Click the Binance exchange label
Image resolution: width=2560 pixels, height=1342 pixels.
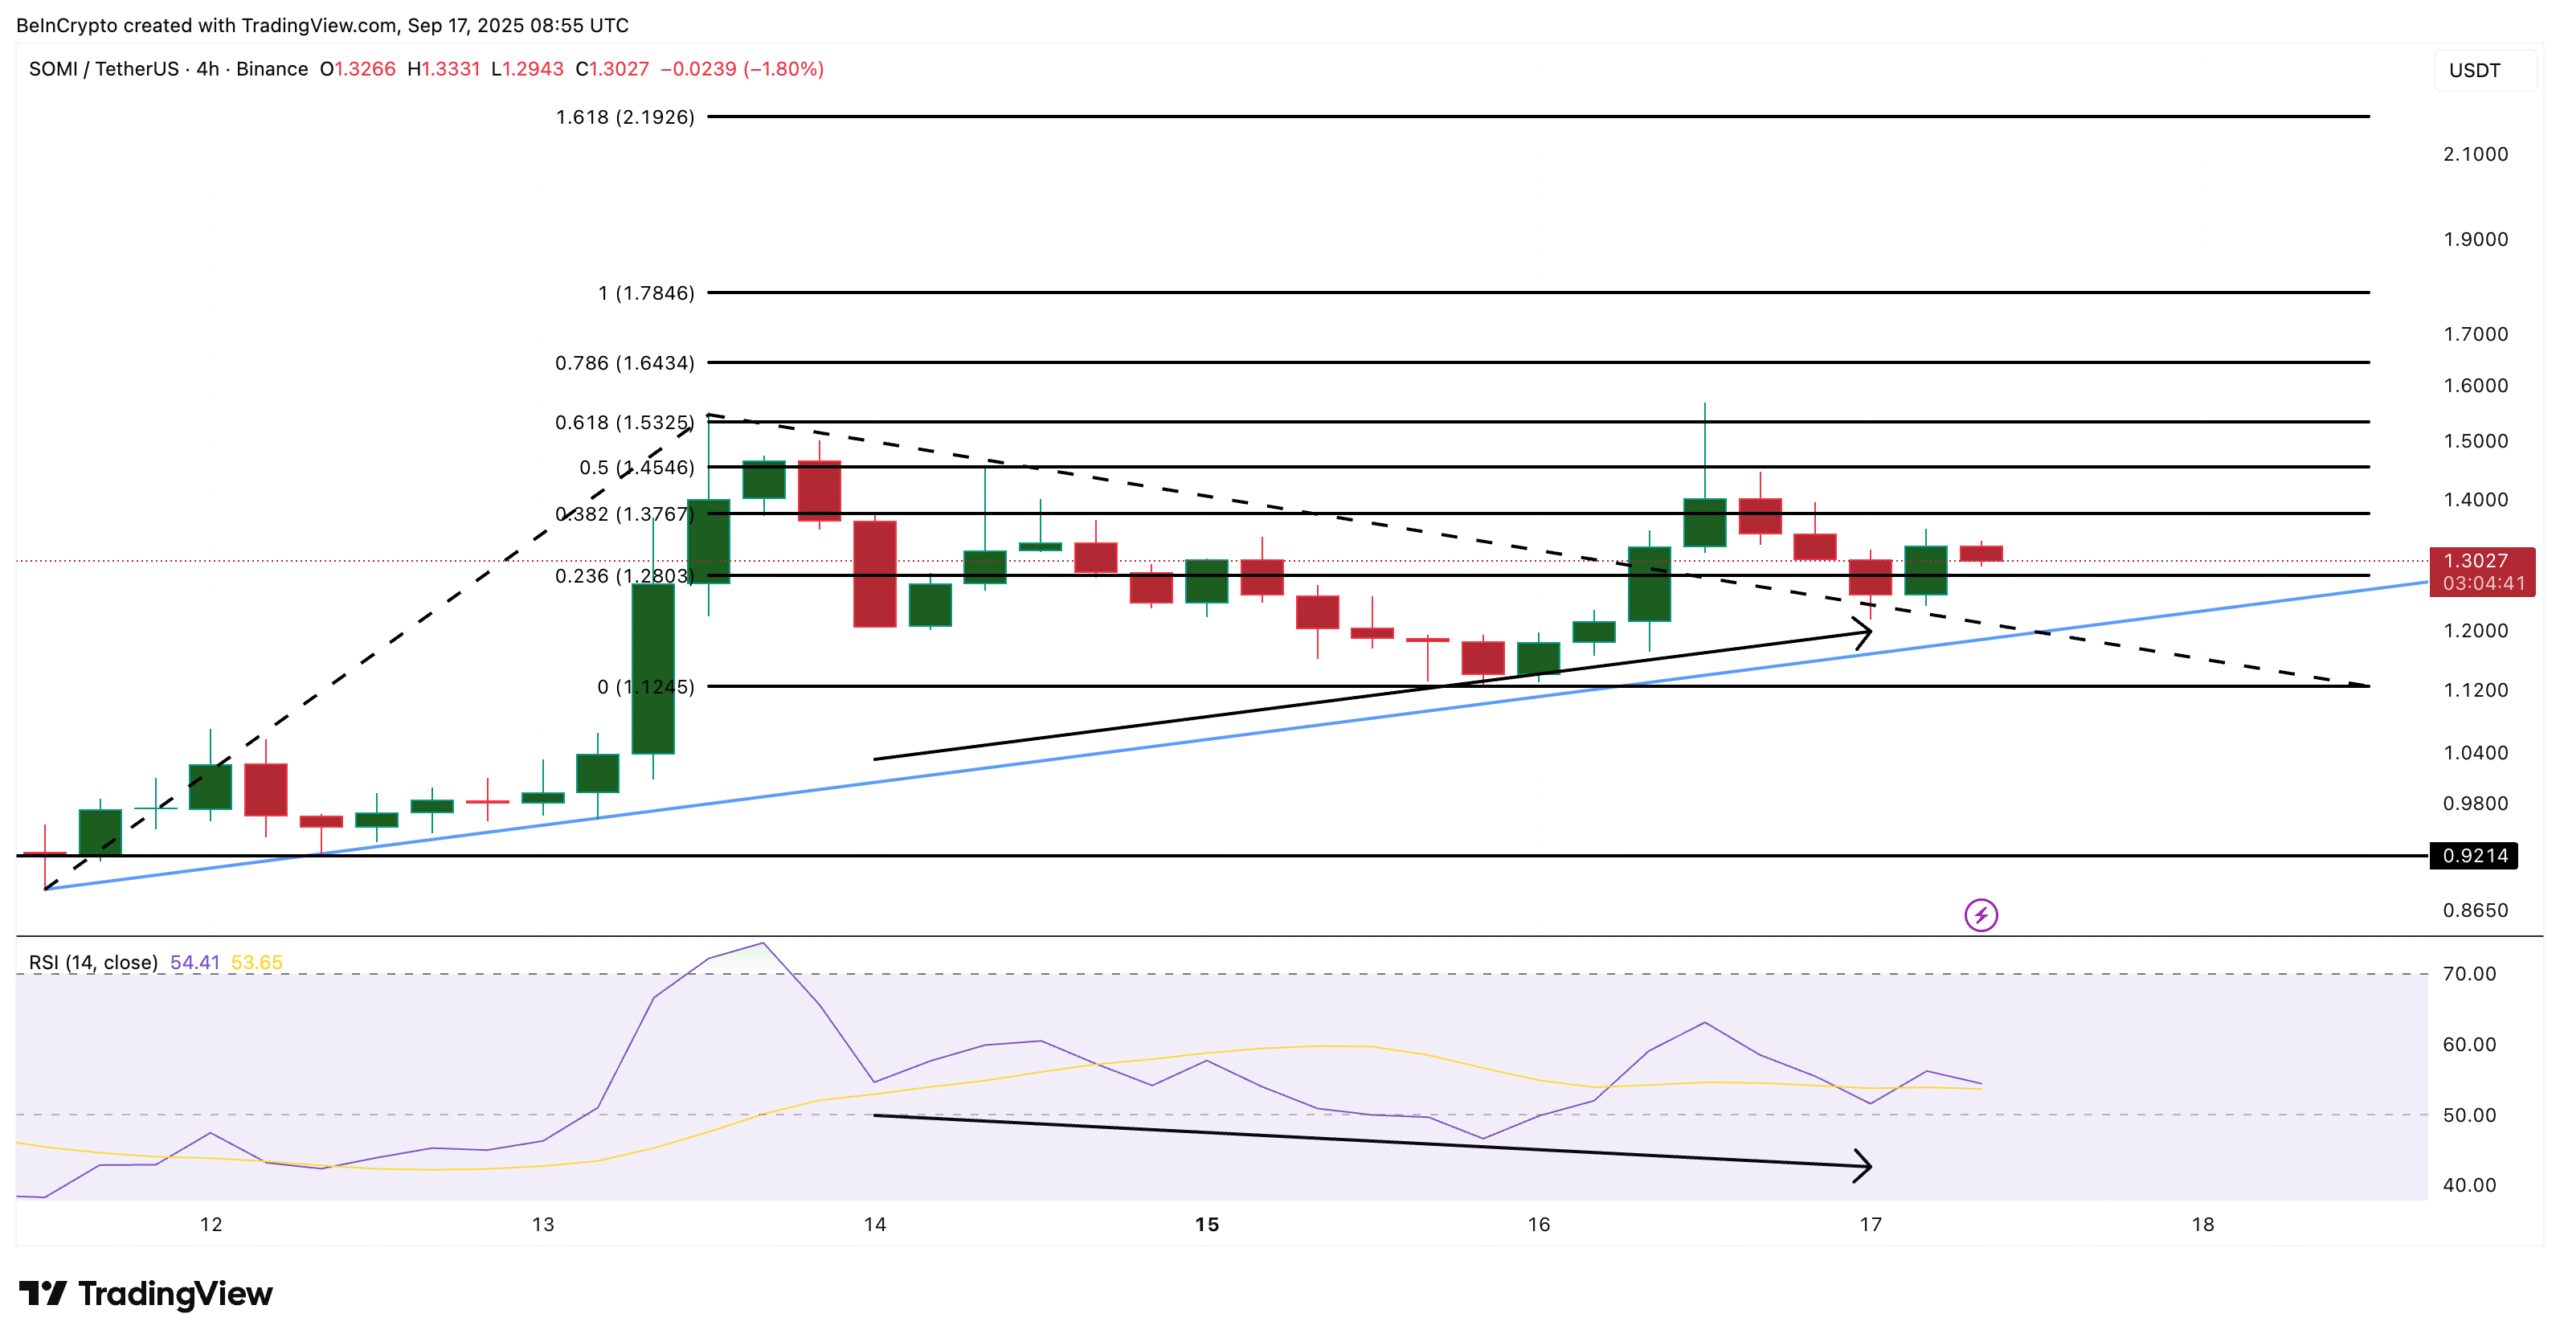click(272, 69)
